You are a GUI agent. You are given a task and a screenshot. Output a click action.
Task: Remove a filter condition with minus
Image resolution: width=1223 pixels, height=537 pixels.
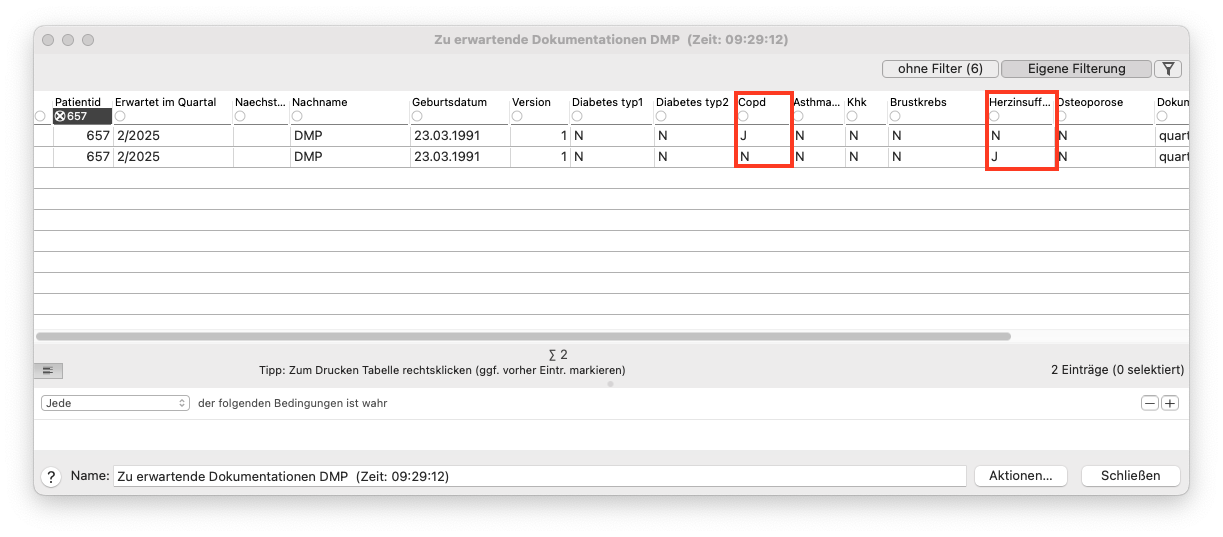tap(1150, 403)
